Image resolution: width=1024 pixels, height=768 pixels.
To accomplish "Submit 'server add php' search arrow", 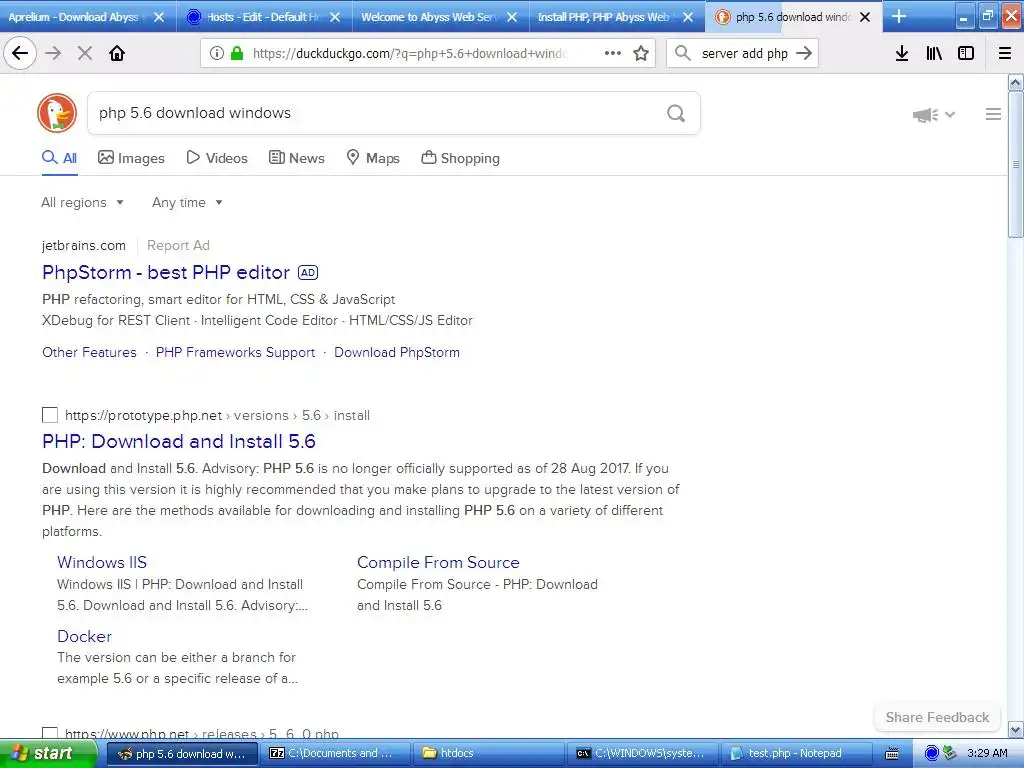I will [804, 54].
